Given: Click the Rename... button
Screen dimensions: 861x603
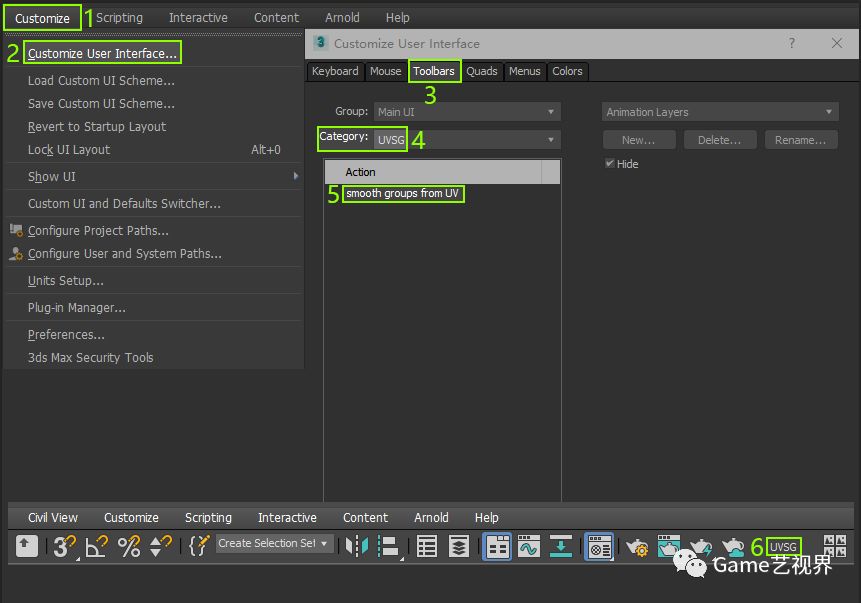Looking at the screenshot, I should pos(801,140).
